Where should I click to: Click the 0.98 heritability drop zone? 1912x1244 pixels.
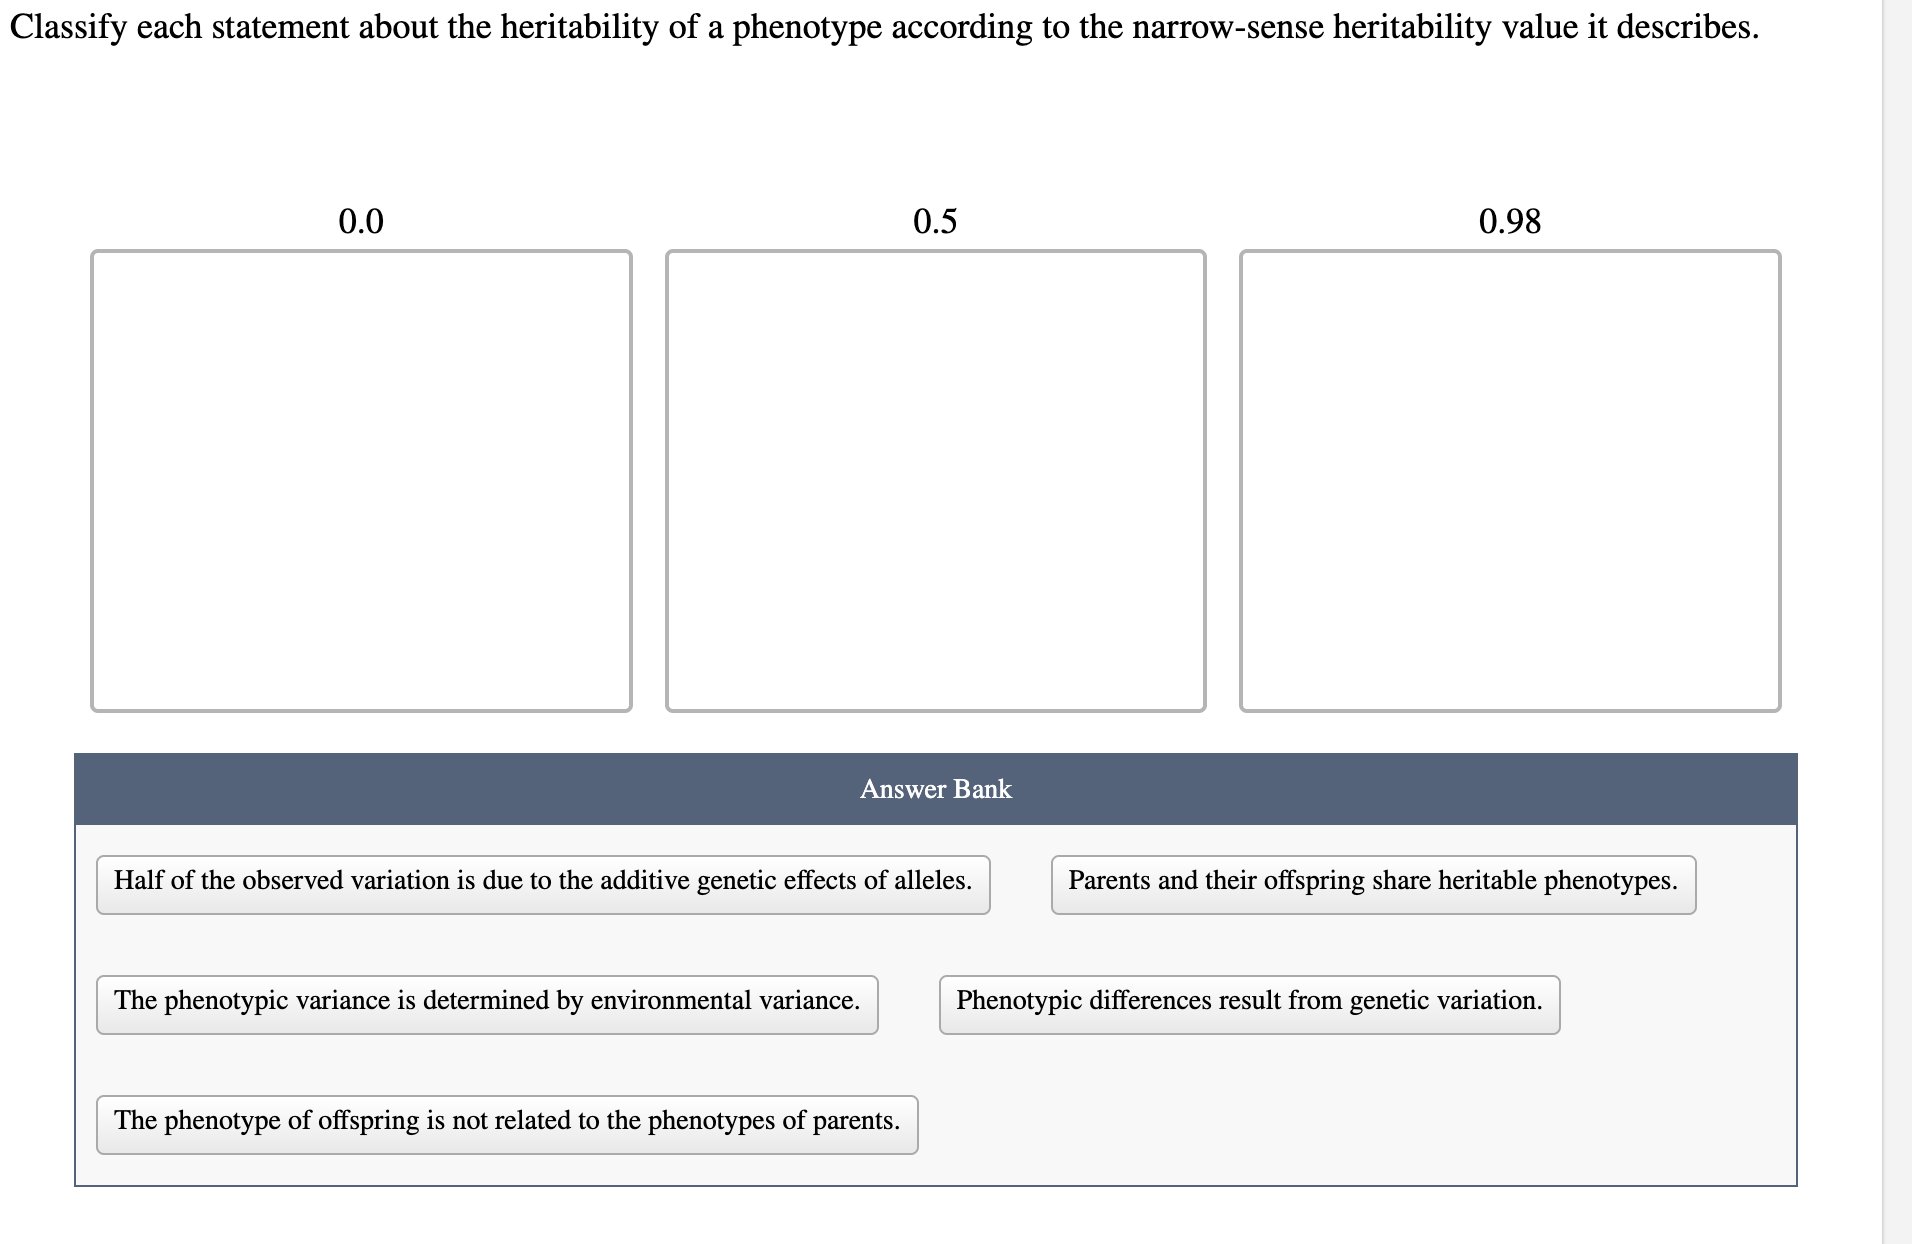pyautogui.click(x=1510, y=480)
